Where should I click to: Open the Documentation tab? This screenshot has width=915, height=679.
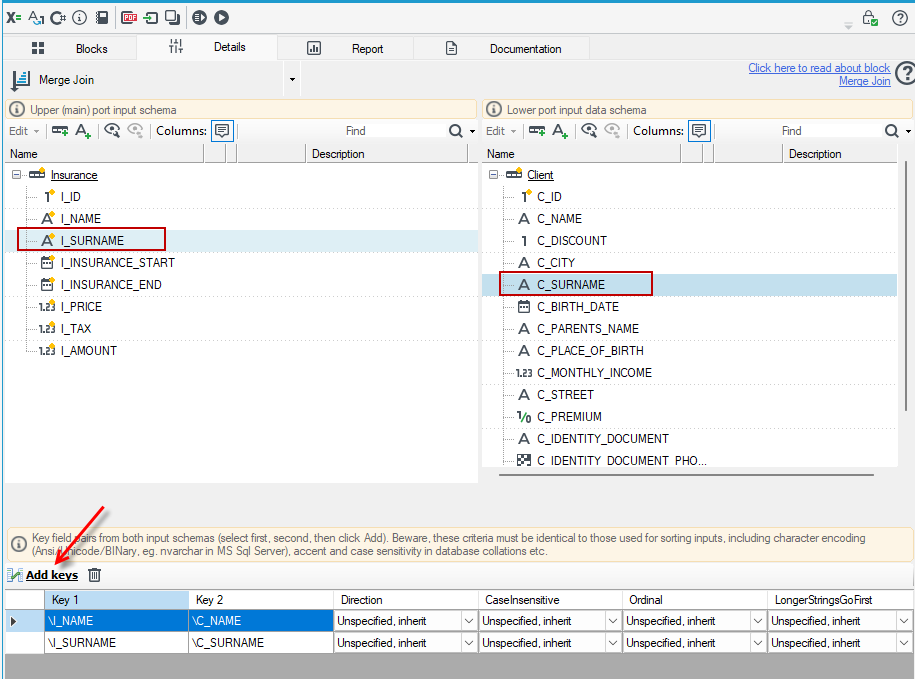(502, 48)
